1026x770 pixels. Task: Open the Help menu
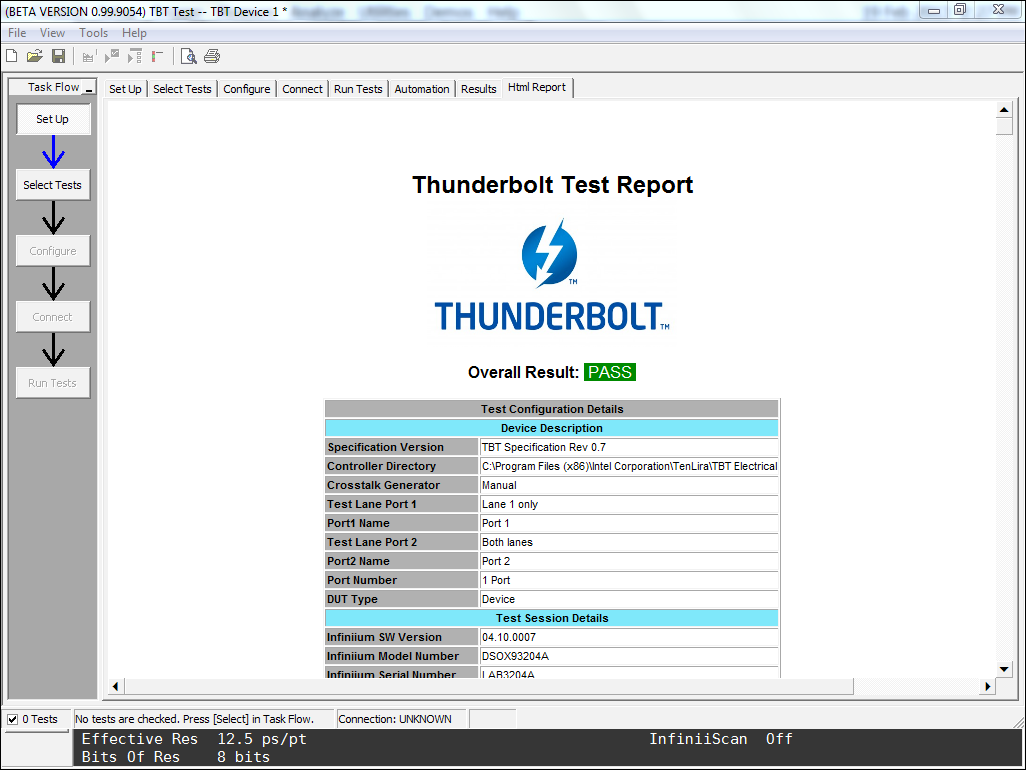(134, 33)
